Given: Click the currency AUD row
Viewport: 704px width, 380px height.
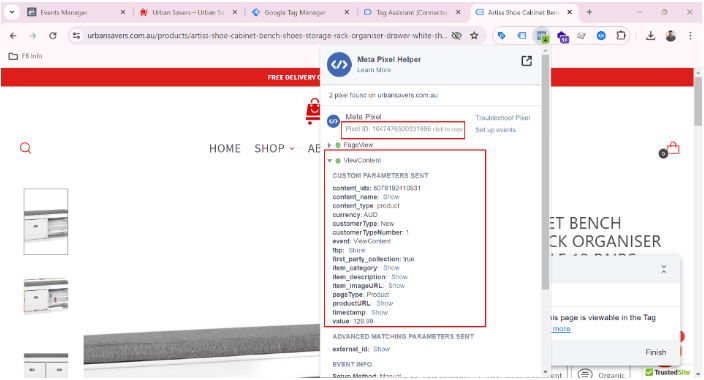Looking at the screenshot, I should pos(355,215).
